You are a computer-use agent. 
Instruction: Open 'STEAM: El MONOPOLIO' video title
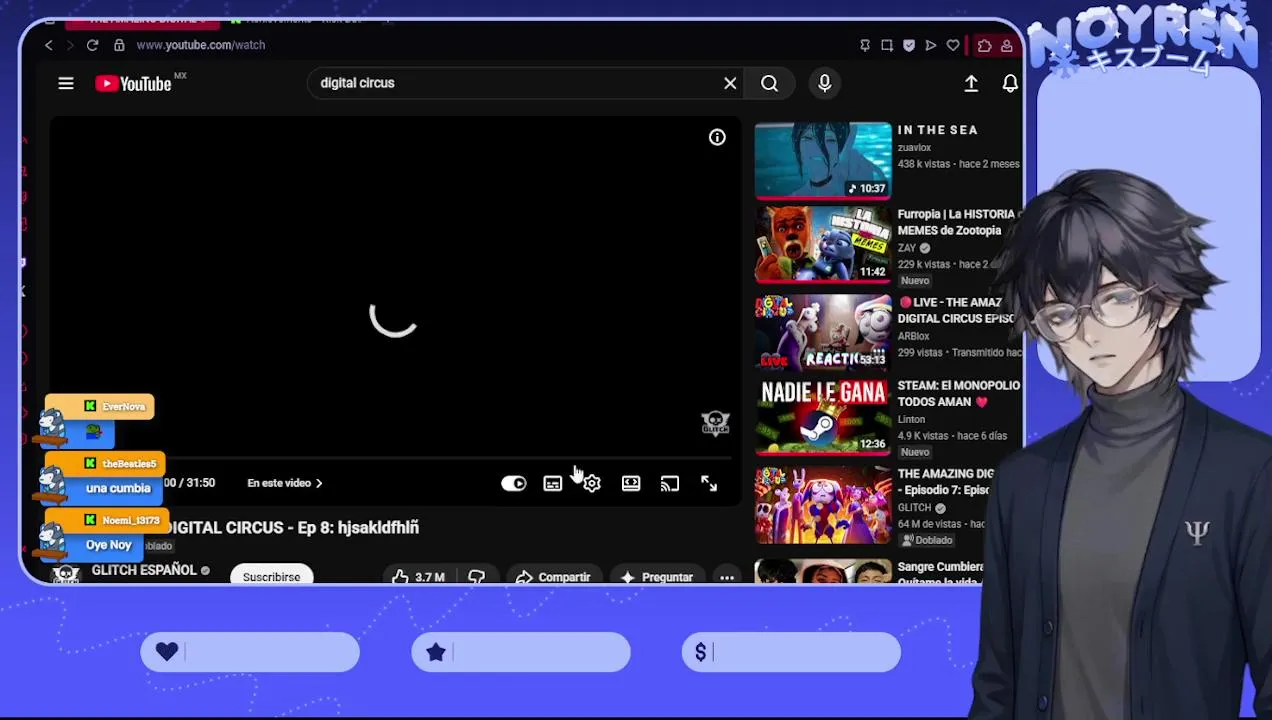958,393
